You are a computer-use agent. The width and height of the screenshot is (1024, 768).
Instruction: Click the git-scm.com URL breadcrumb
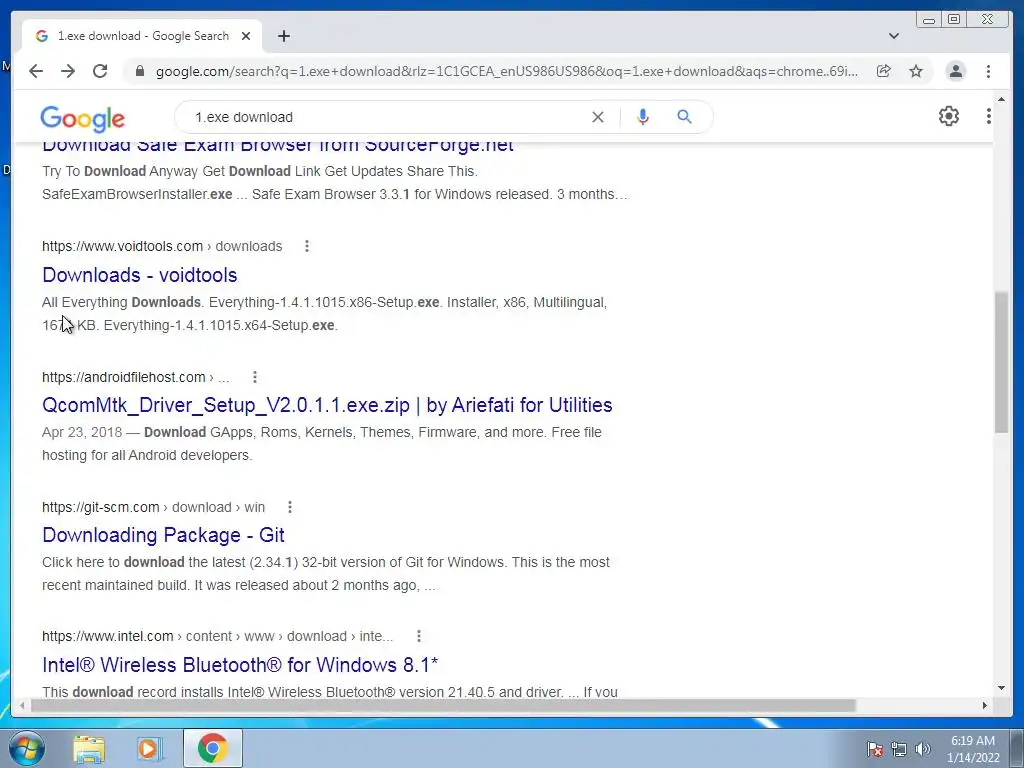[153, 507]
